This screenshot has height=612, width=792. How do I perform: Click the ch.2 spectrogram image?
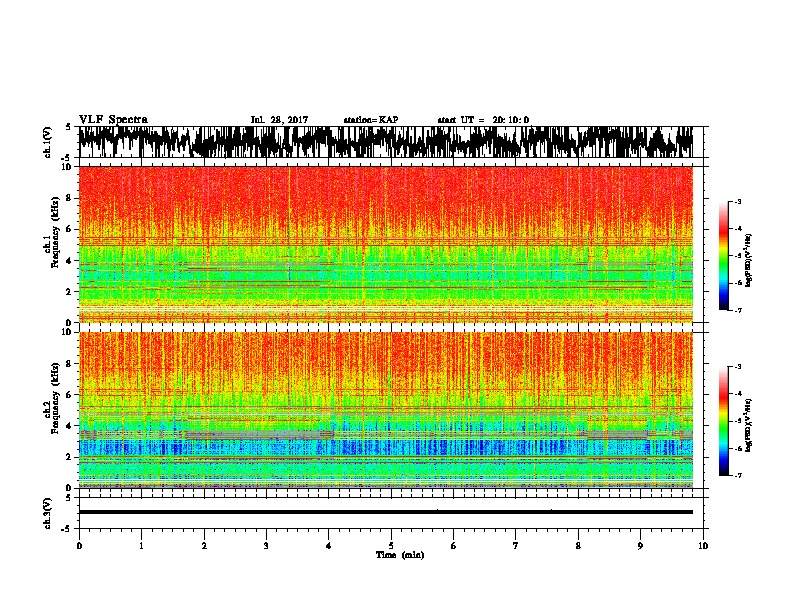tap(386, 410)
